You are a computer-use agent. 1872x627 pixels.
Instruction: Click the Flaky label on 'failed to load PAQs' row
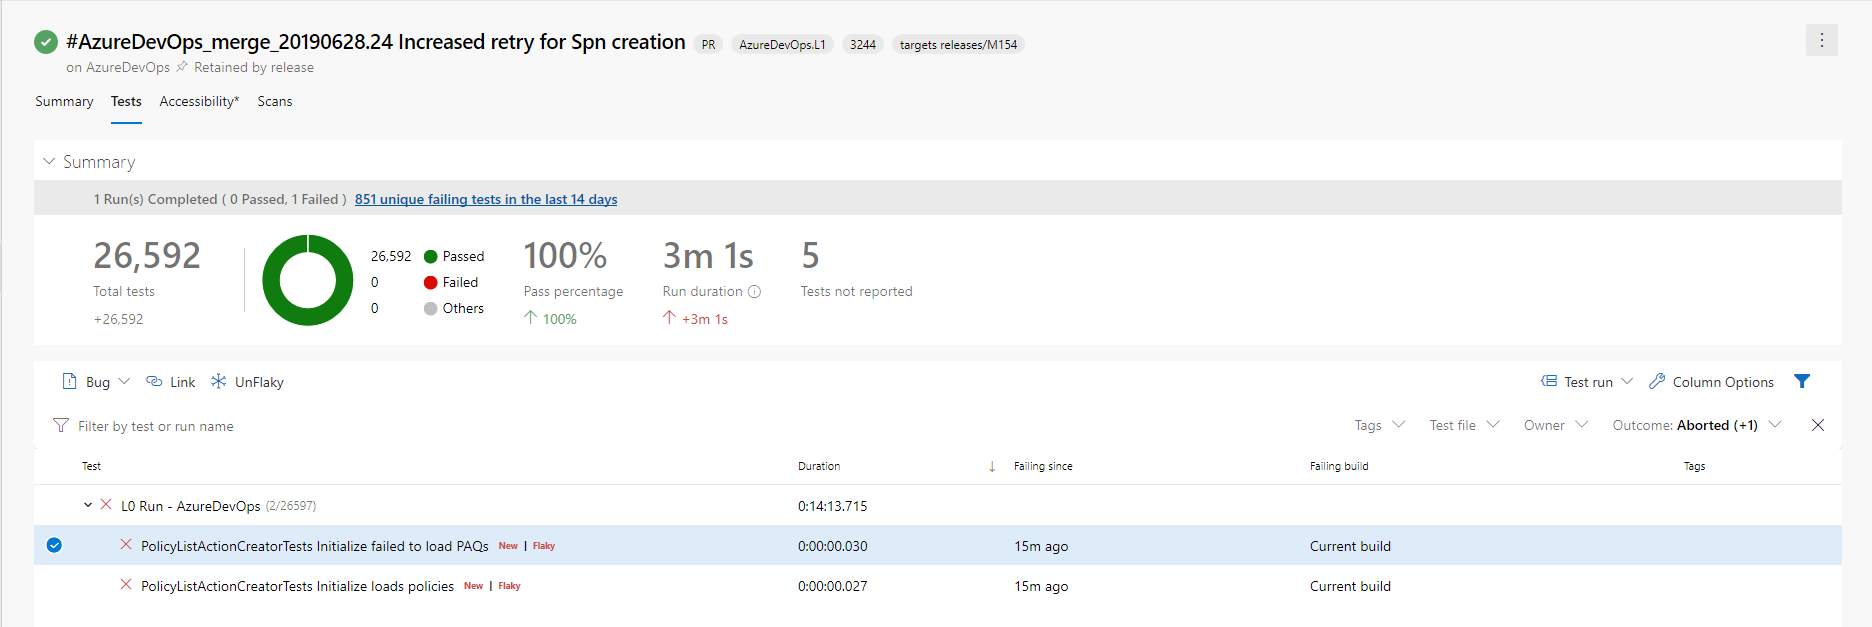(x=544, y=546)
